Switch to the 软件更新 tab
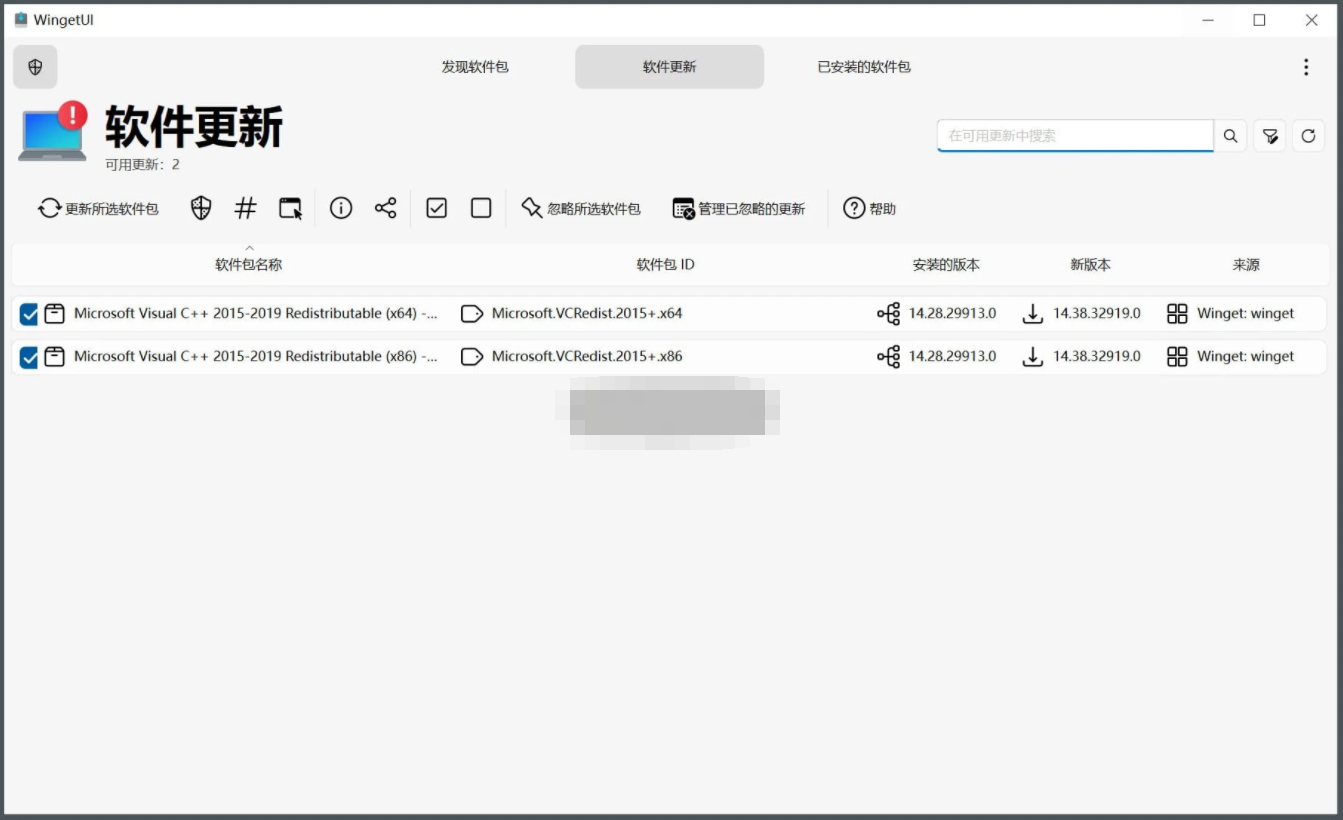Image resolution: width=1343 pixels, height=820 pixels. click(x=669, y=67)
